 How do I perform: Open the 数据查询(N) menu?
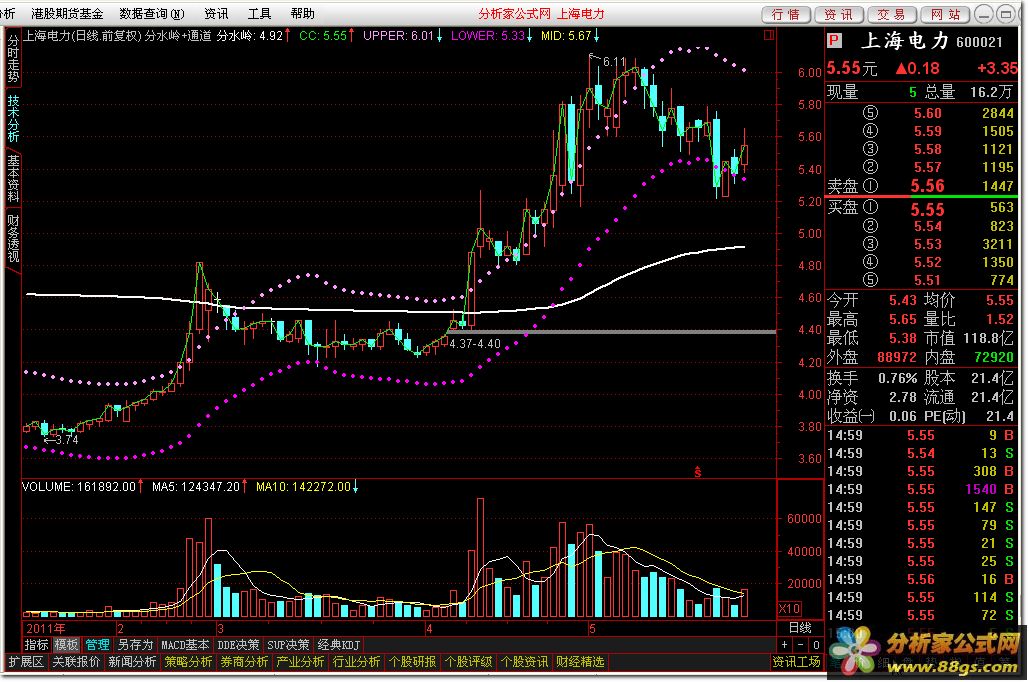coord(152,13)
